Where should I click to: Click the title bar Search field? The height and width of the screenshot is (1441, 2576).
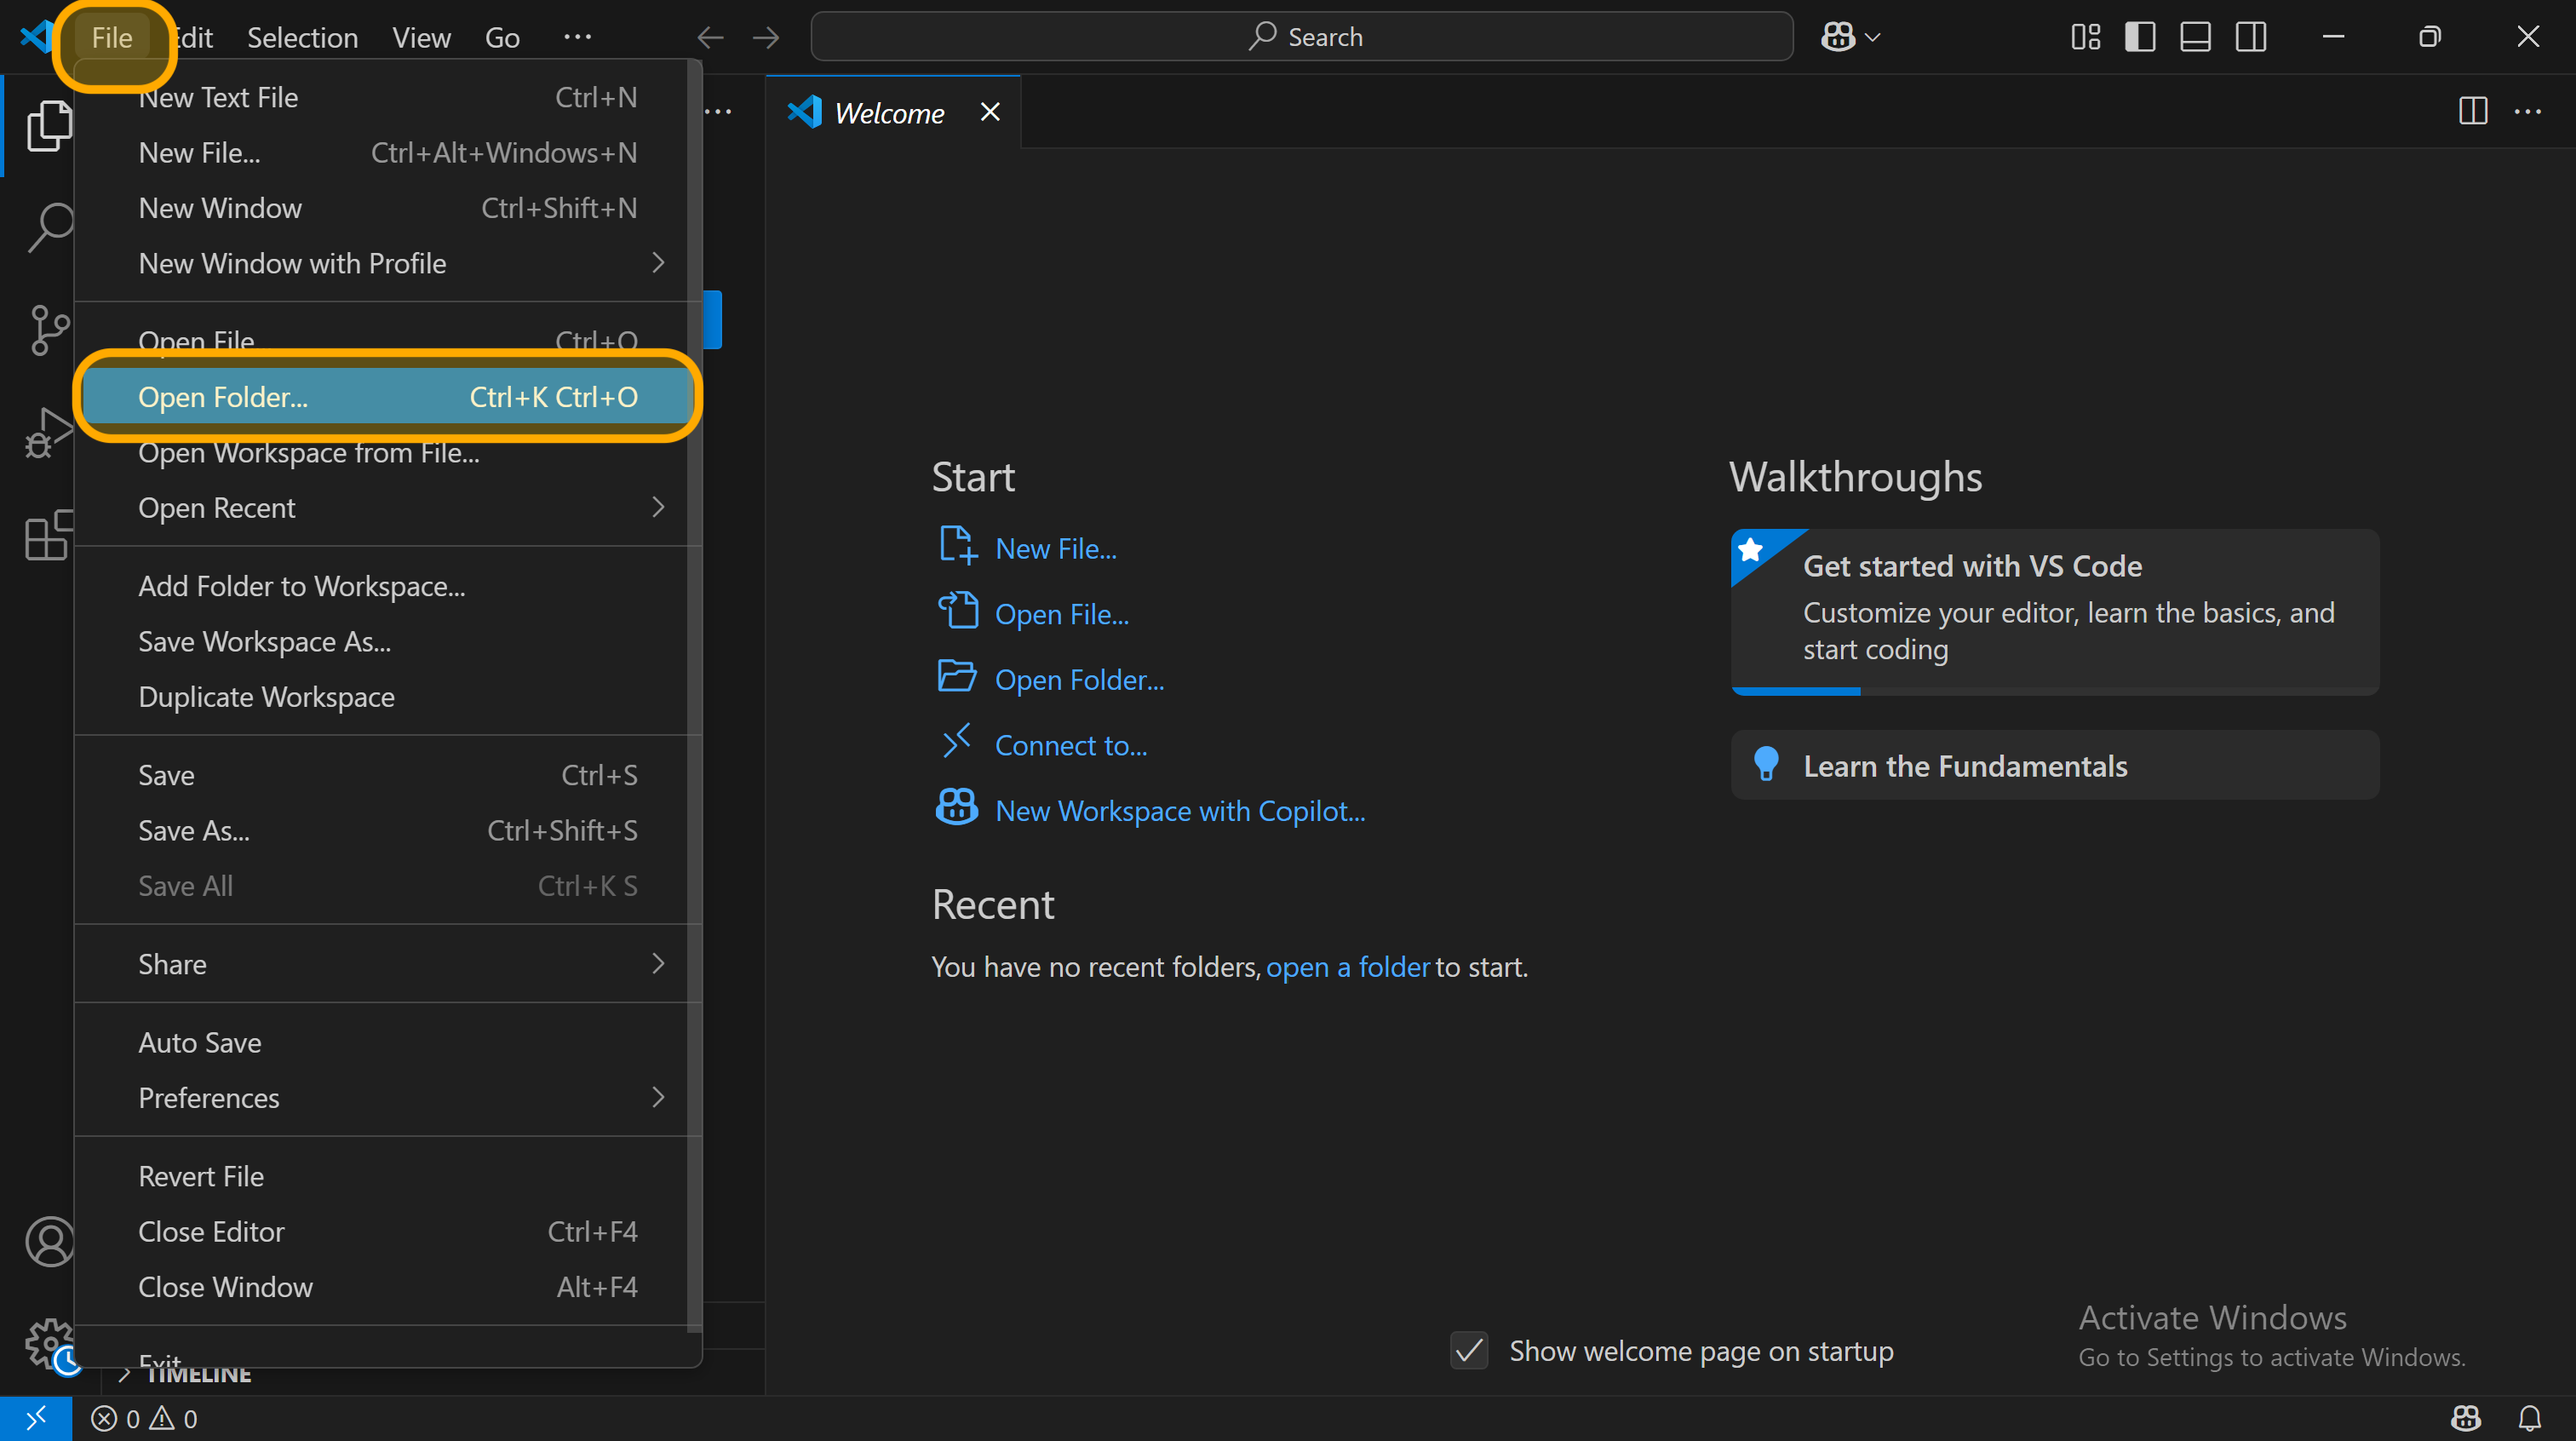(x=1302, y=37)
